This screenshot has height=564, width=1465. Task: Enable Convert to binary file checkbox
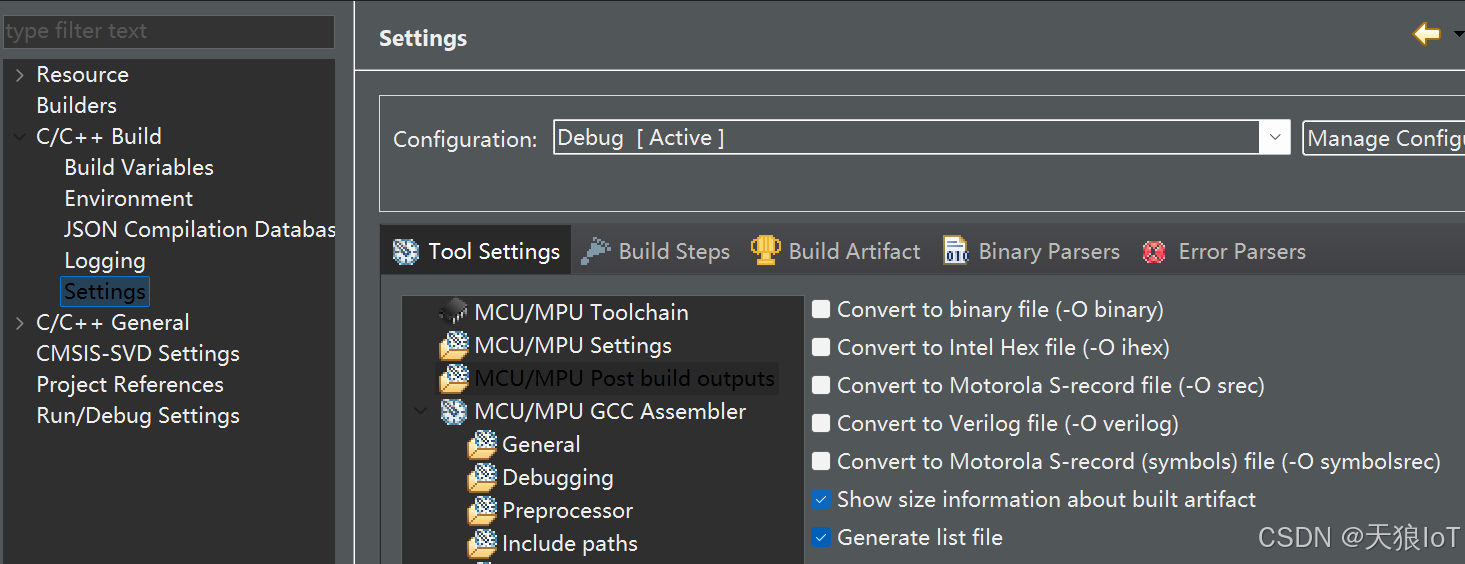pyautogui.click(x=821, y=310)
